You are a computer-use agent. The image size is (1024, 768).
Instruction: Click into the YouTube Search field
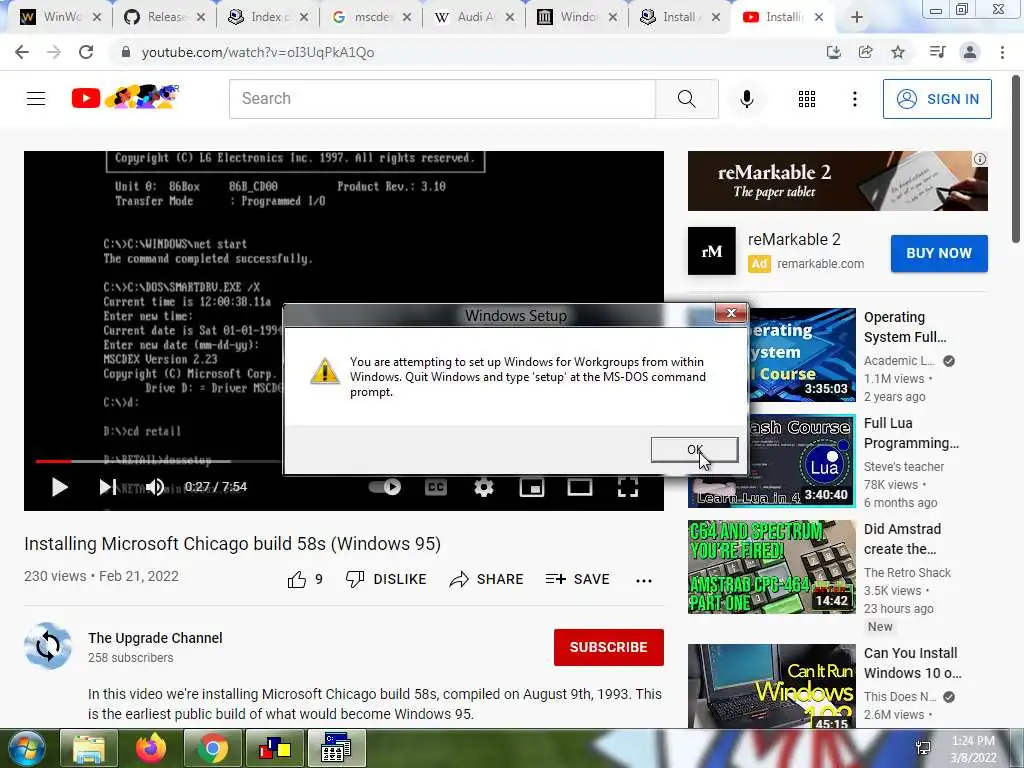tap(442, 99)
